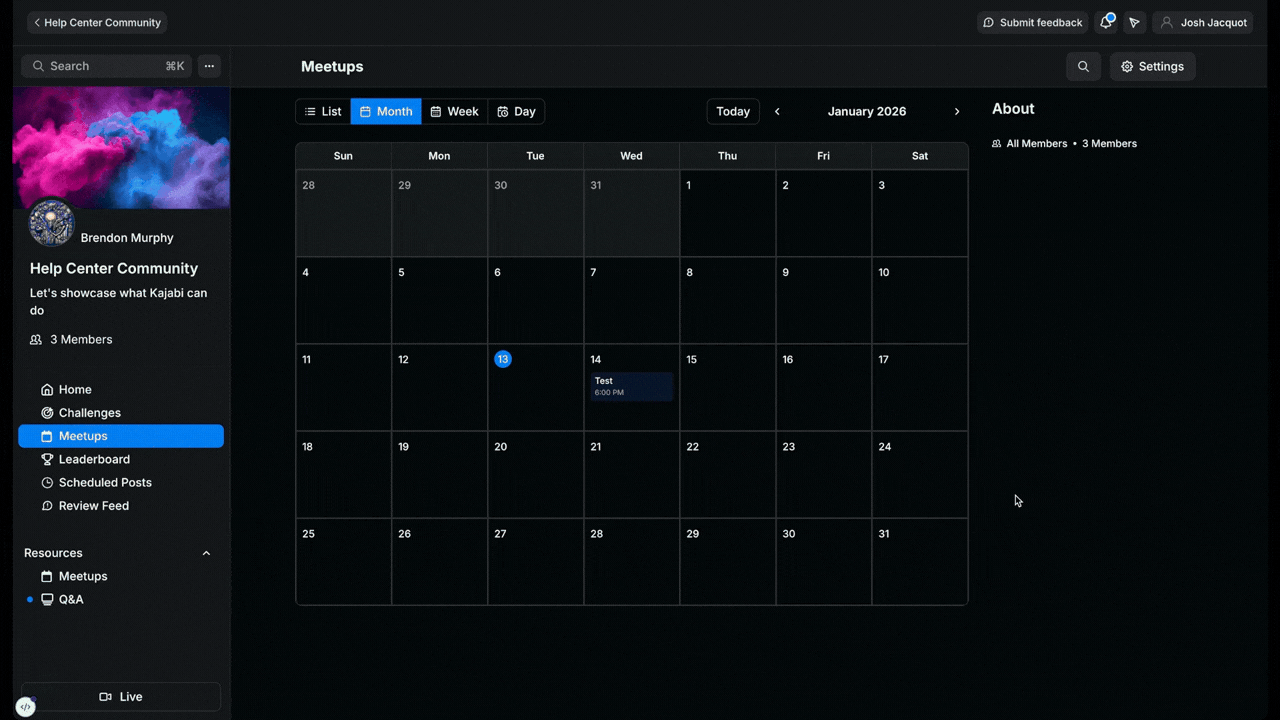1280x720 pixels.
Task: Switch the calendar to Week view
Action: coord(454,111)
